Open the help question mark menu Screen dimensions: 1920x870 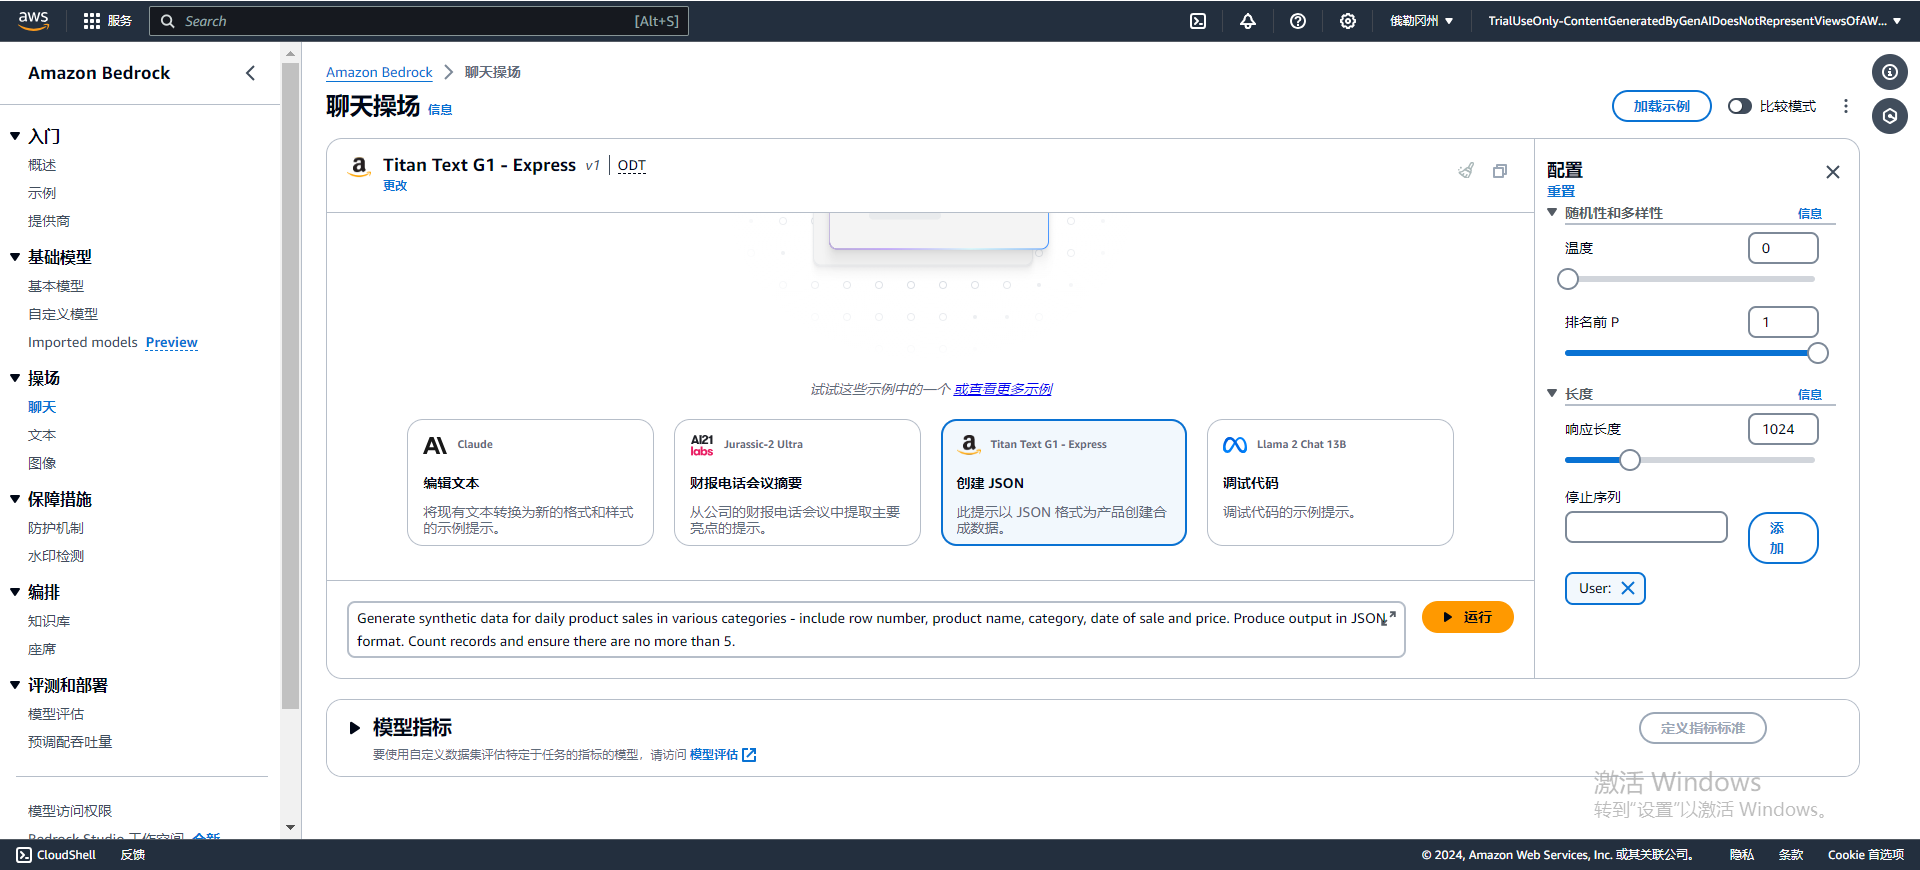click(x=1298, y=21)
